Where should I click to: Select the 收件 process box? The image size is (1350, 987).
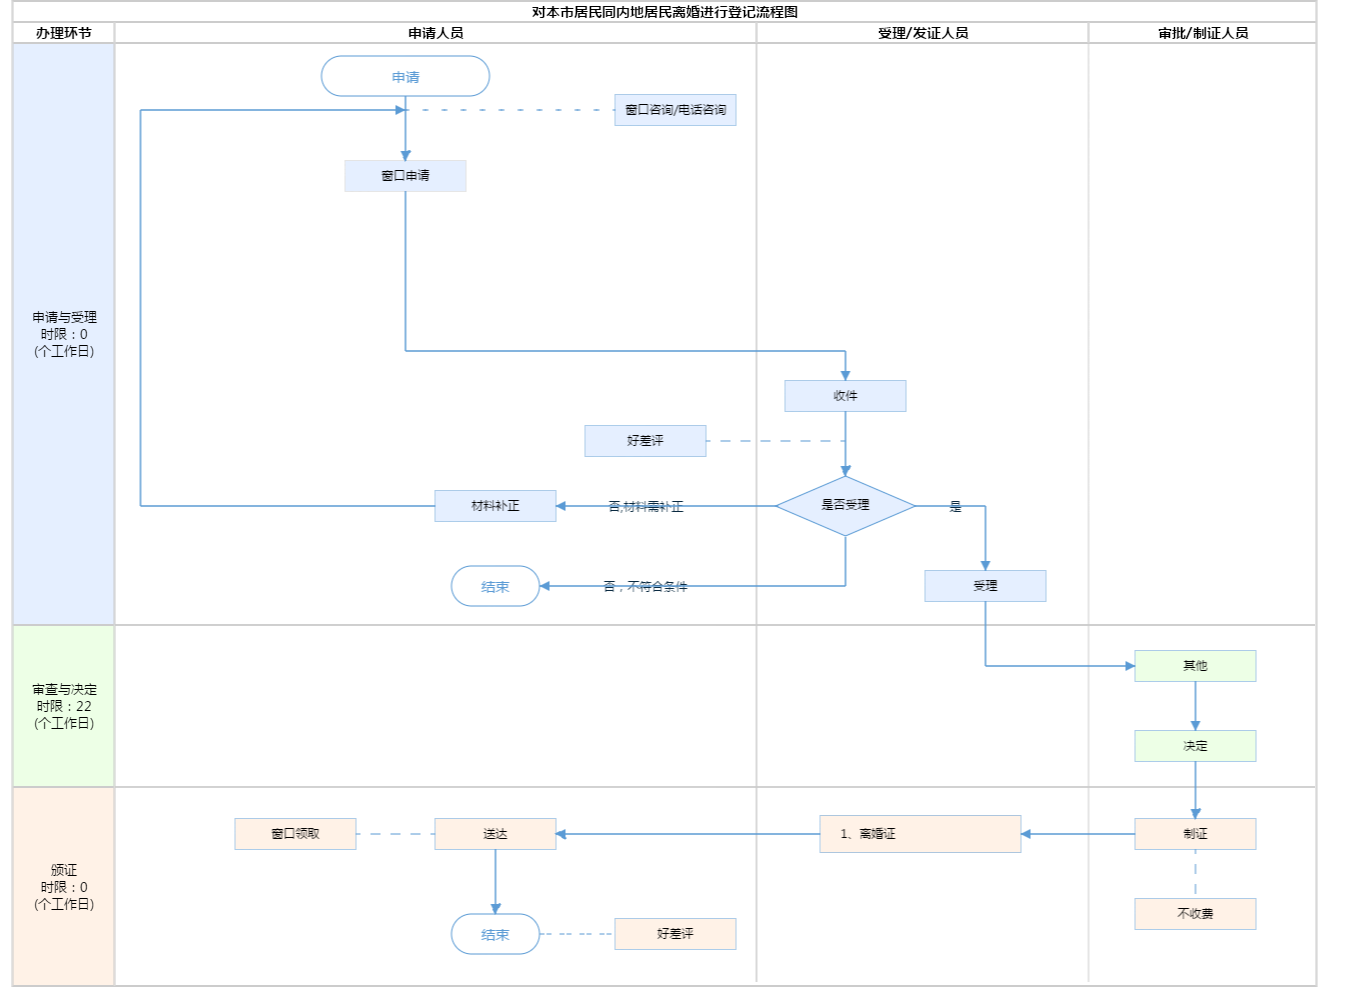(x=845, y=396)
